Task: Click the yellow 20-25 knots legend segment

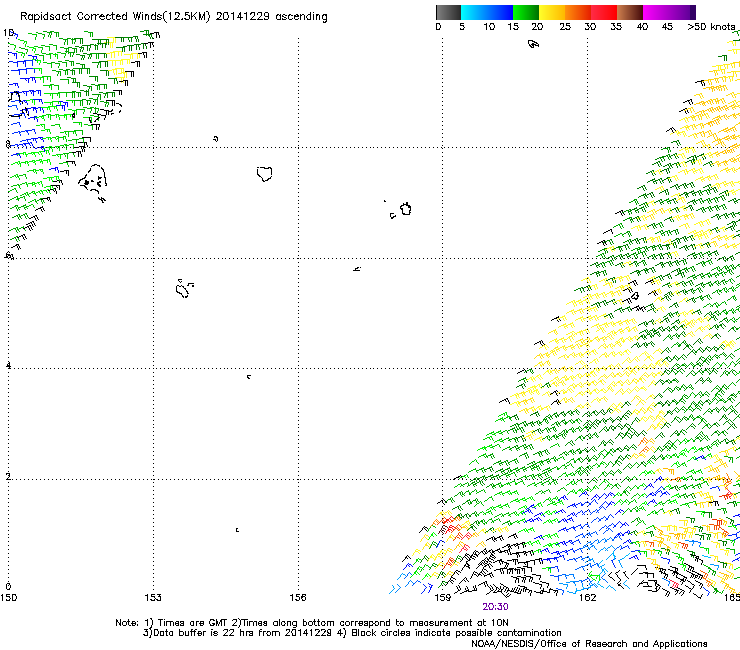Action: tap(552, 12)
